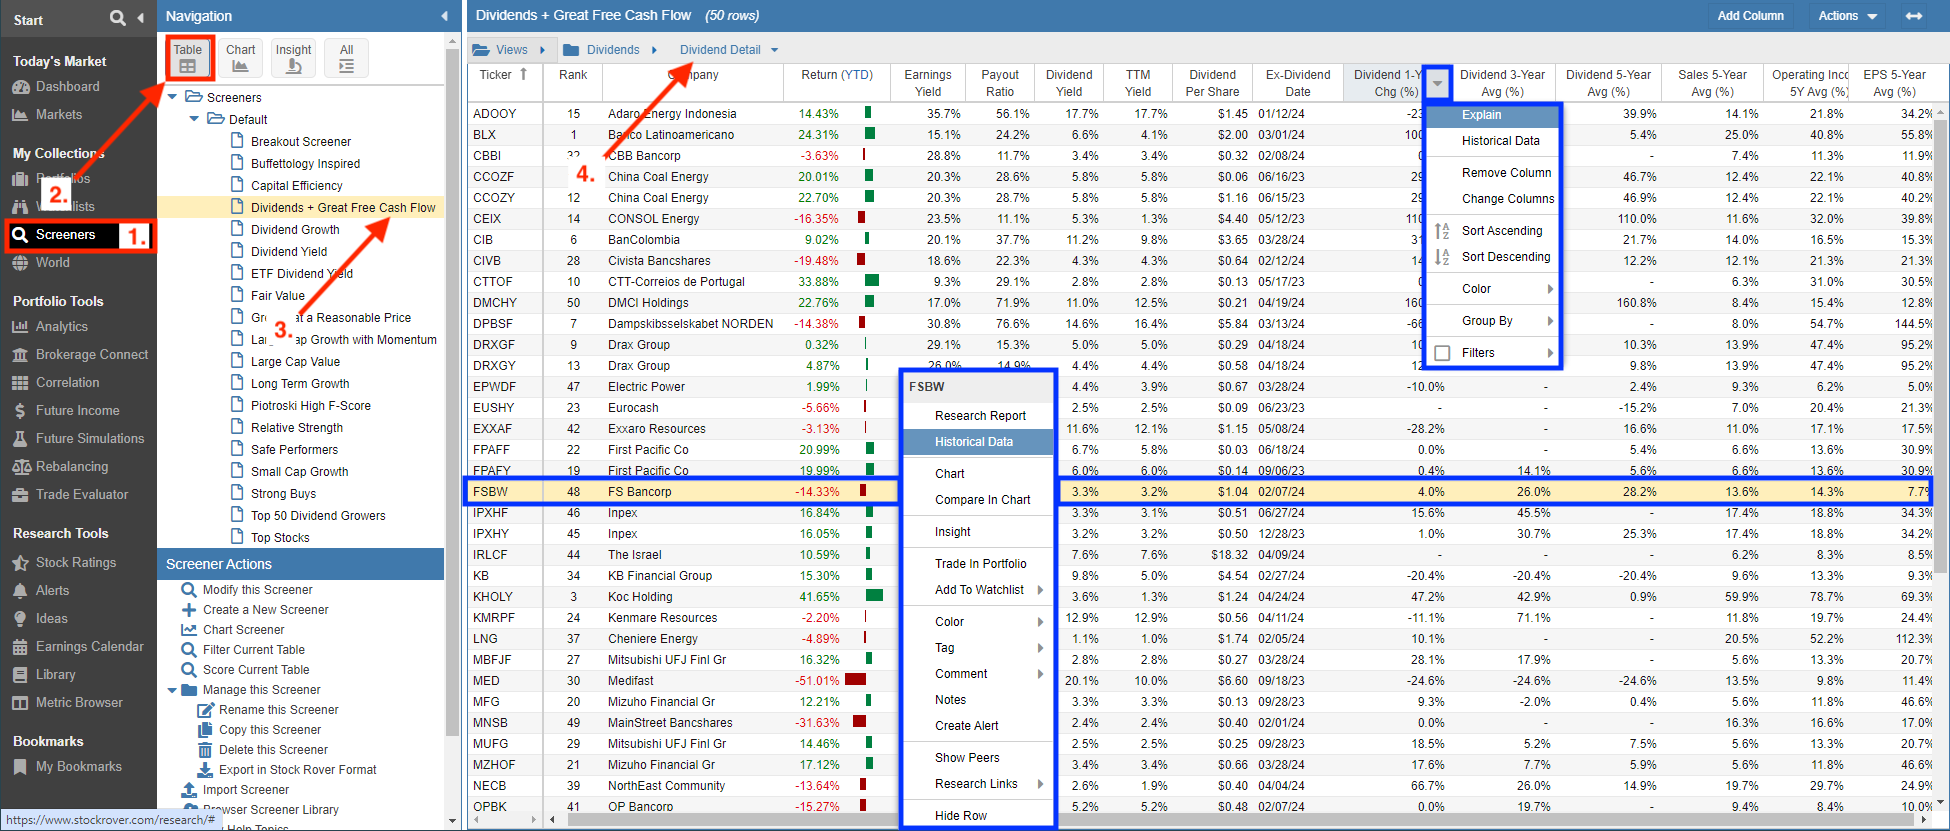
Task: Click the search magnifier icon beside Start
Action: point(117,18)
